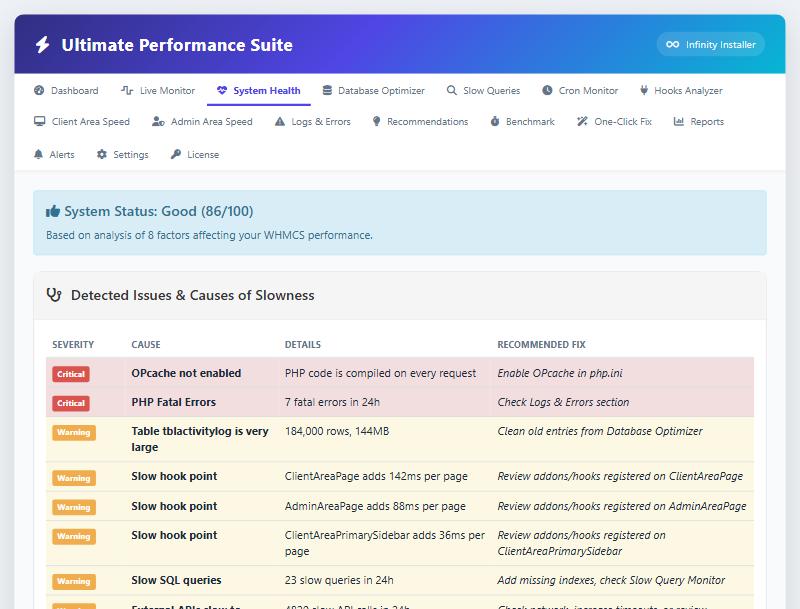The height and width of the screenshot is (609, 800).
Task: Click the Cause column header
Action: 146,344
